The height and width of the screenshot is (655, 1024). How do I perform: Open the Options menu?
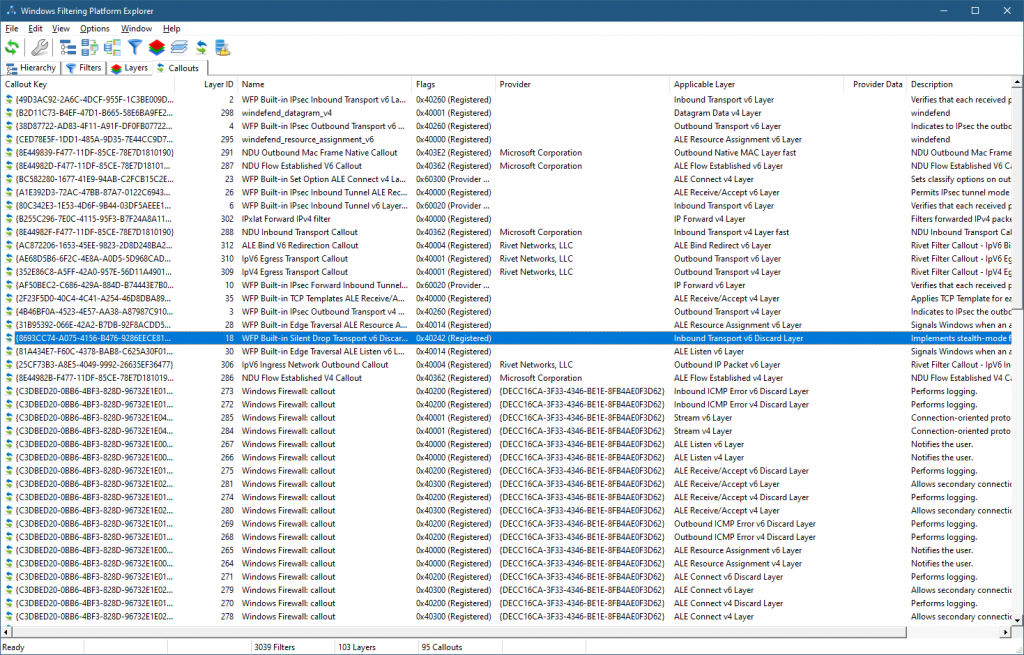95,29
